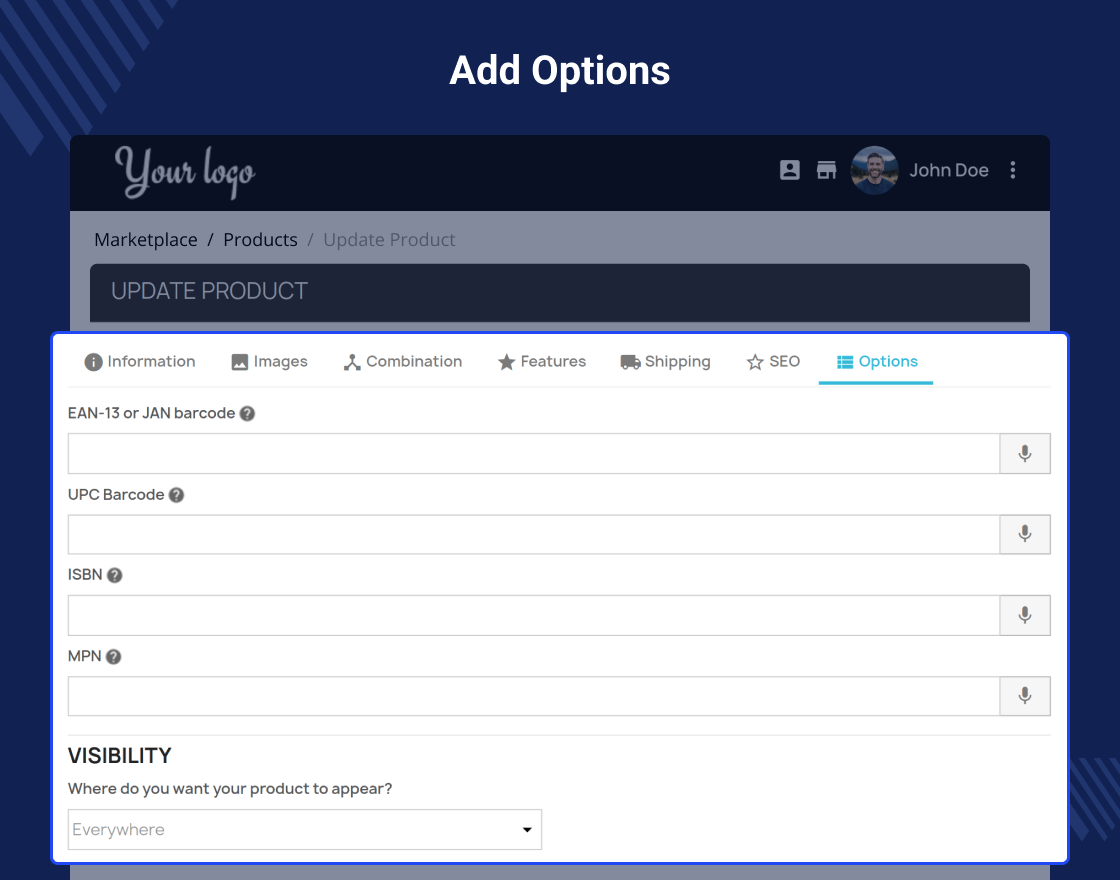Click the microphone icon for ISBN field
Viewport: 1120px width, 880px height.
point(1025,615)
